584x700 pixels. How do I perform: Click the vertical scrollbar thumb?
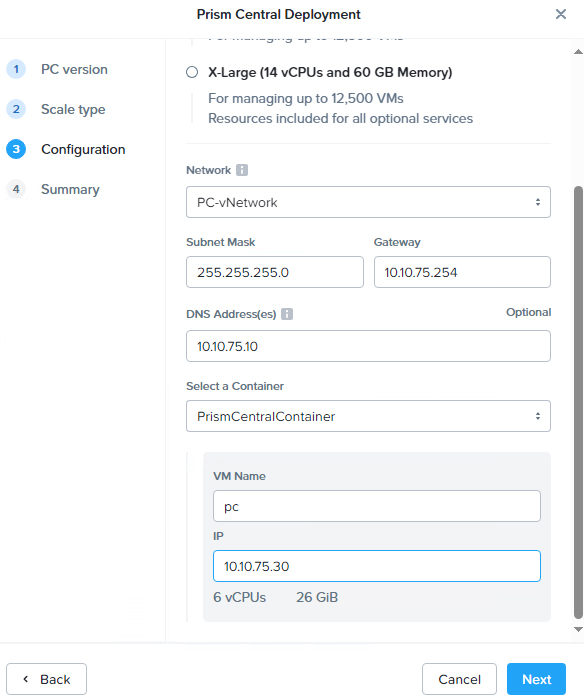(579, 403)
